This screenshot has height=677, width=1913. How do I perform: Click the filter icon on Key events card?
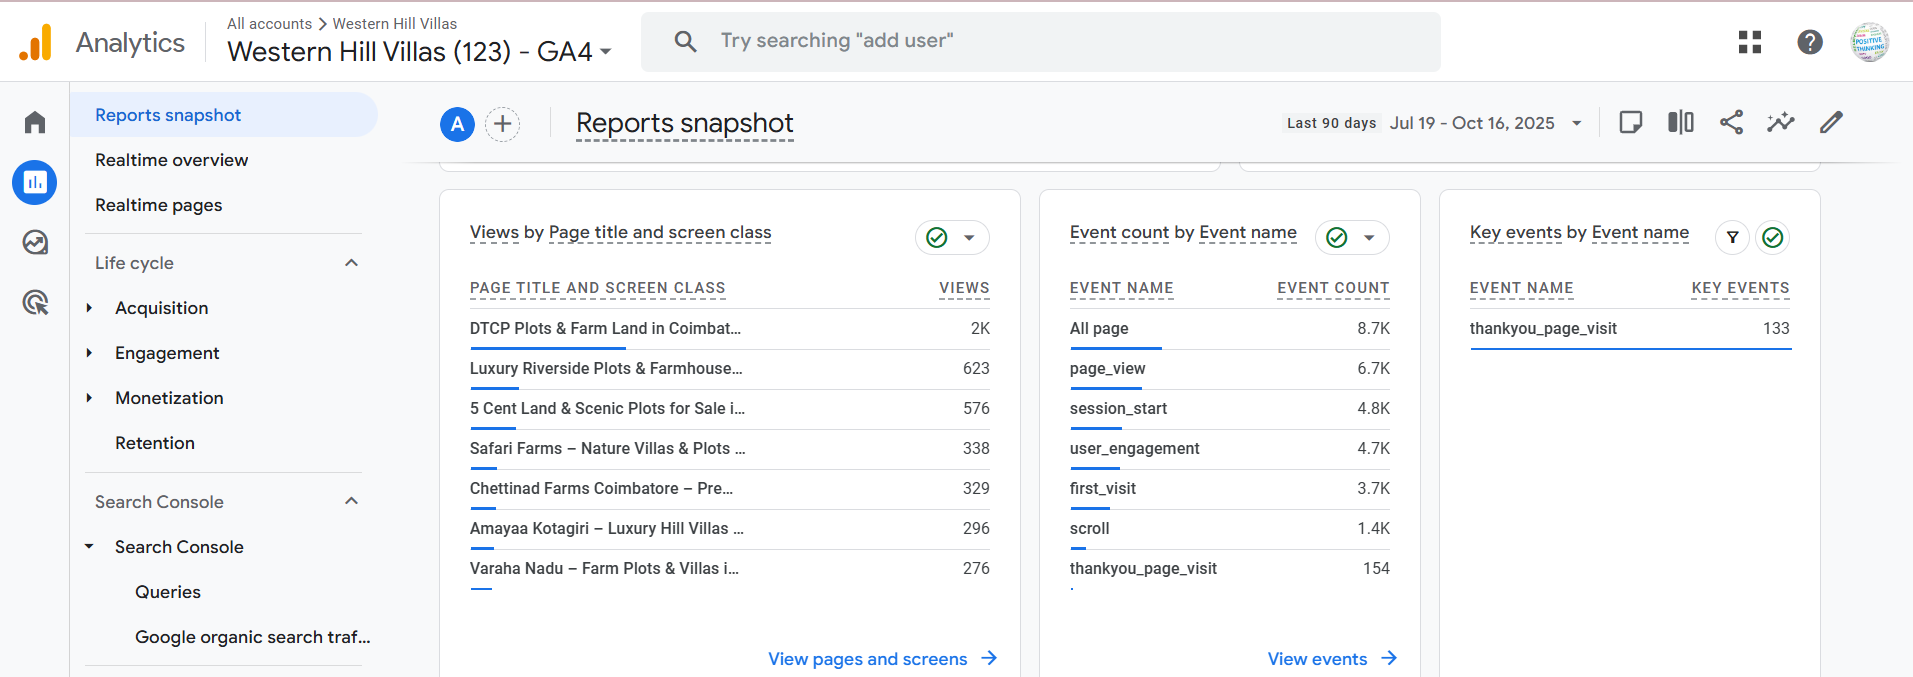(1732, 238)
